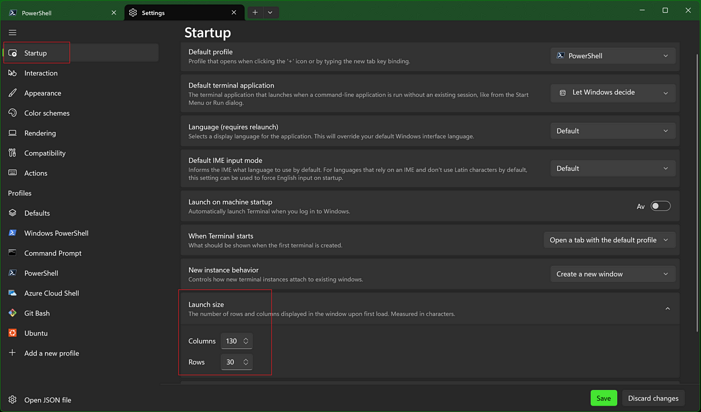The width and height of the screenshot is (701, 412).
Task: Open the Appearance settings page
Action: point(80,93)
